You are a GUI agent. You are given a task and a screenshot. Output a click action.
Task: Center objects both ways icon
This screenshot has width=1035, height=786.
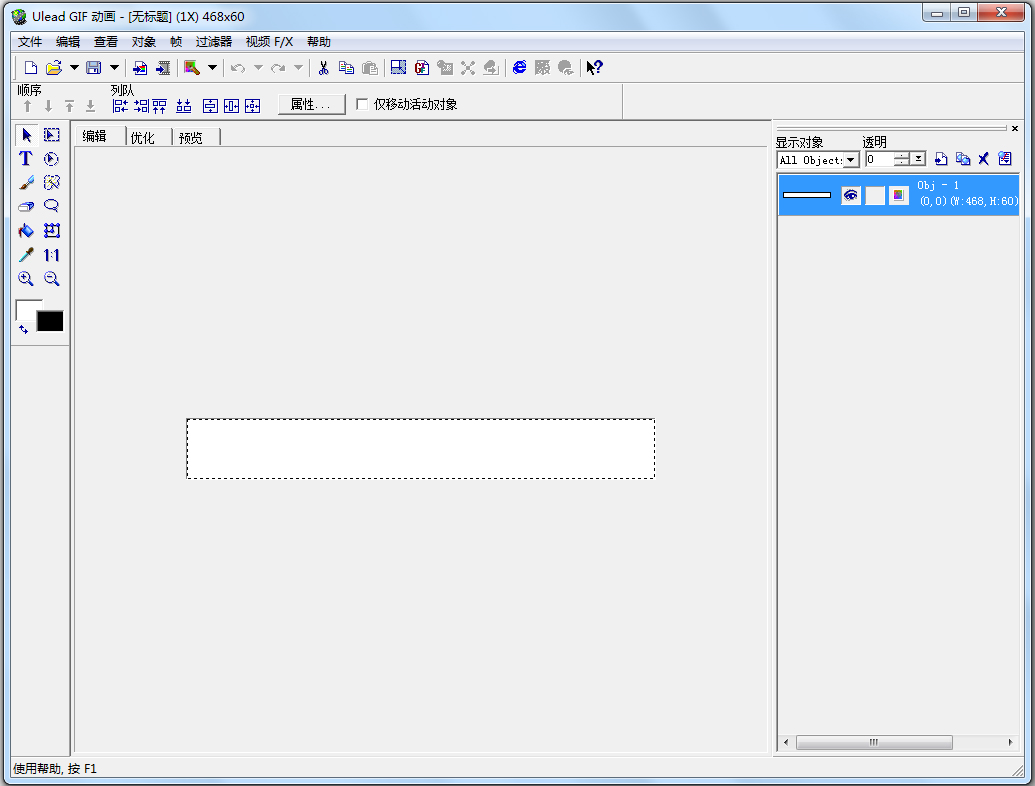point(252,106)
